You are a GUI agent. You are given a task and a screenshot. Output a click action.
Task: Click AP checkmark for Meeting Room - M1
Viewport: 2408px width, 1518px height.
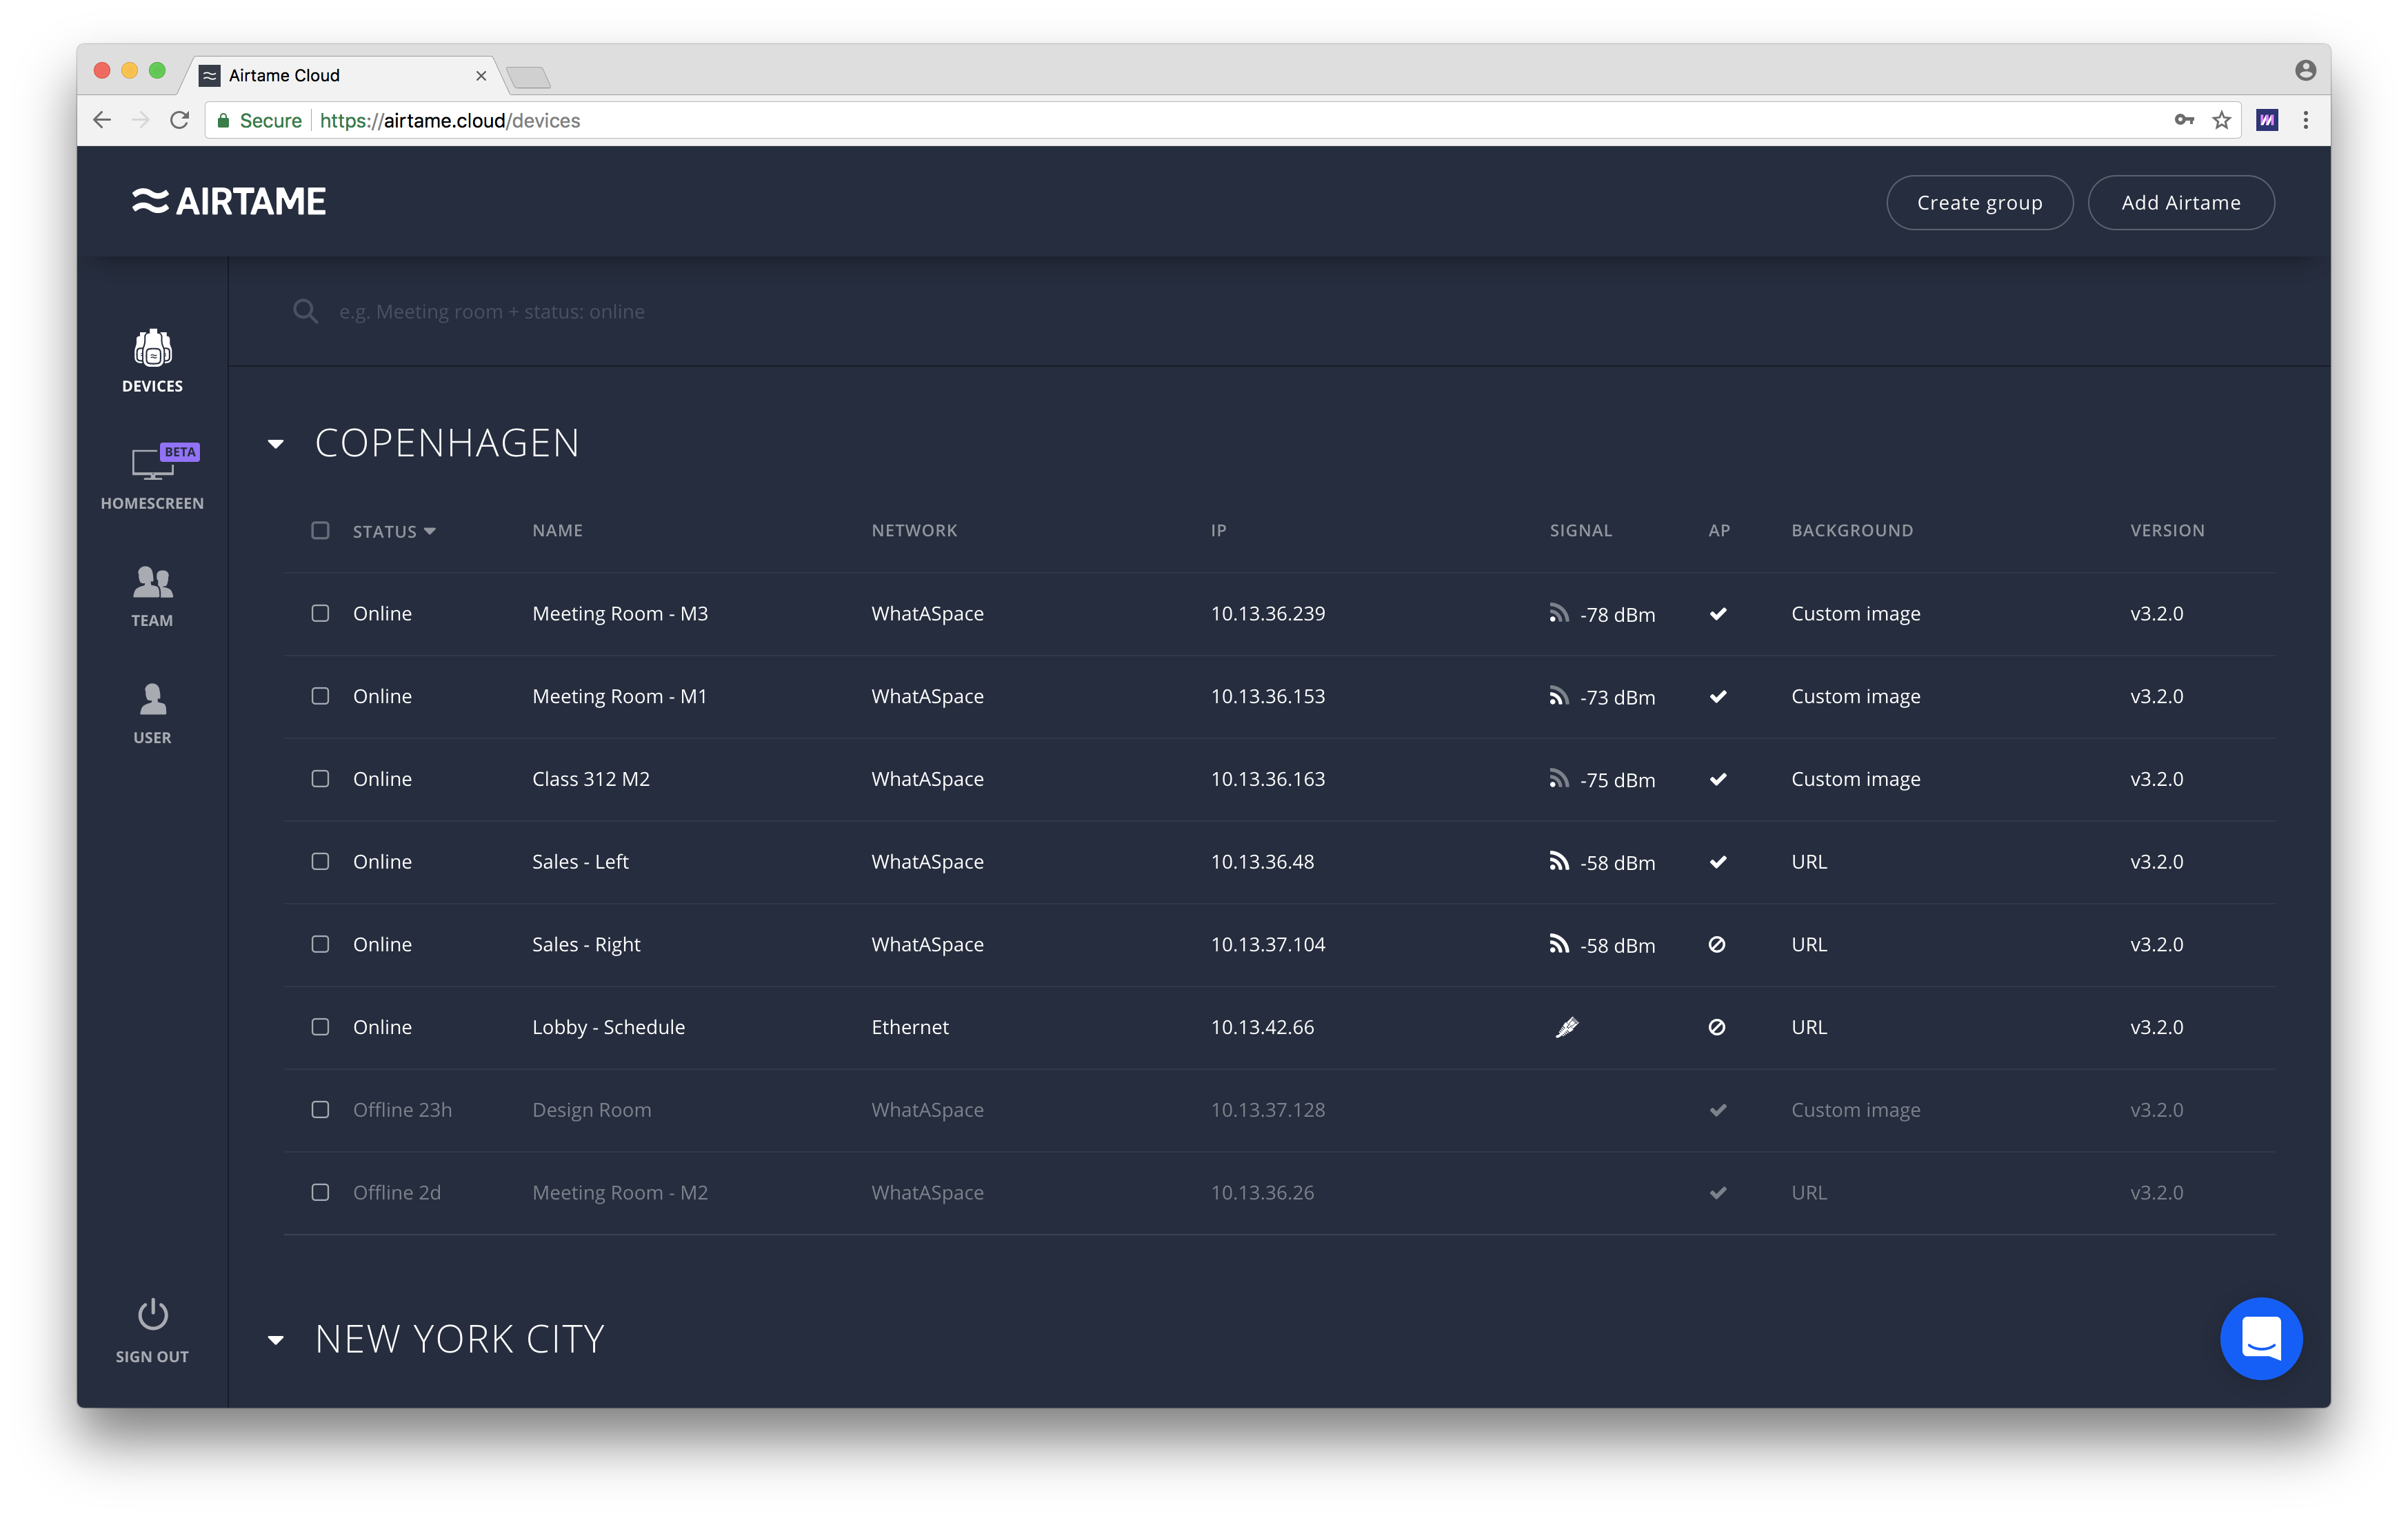point(1717,697)
